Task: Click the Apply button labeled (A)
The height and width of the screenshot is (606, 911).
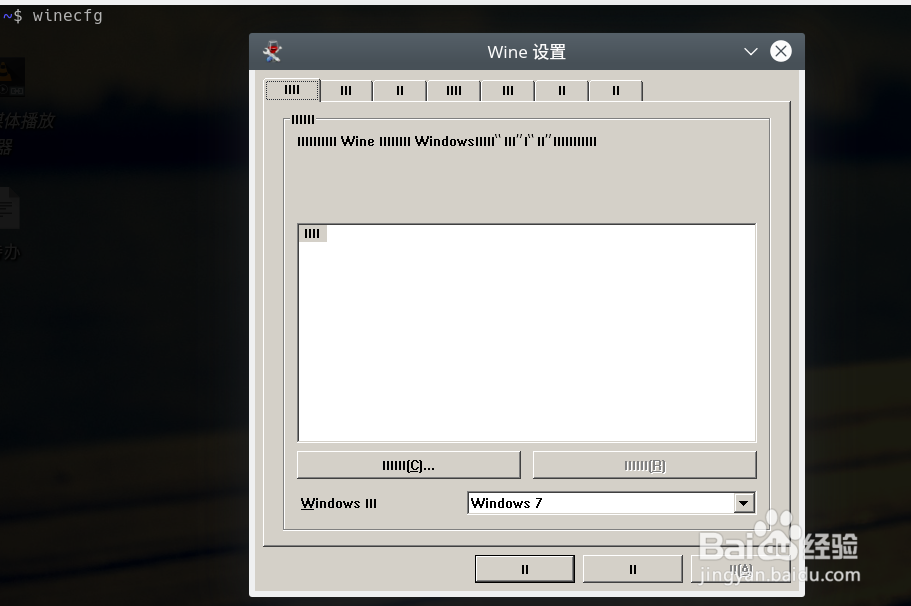Action: 740,569
